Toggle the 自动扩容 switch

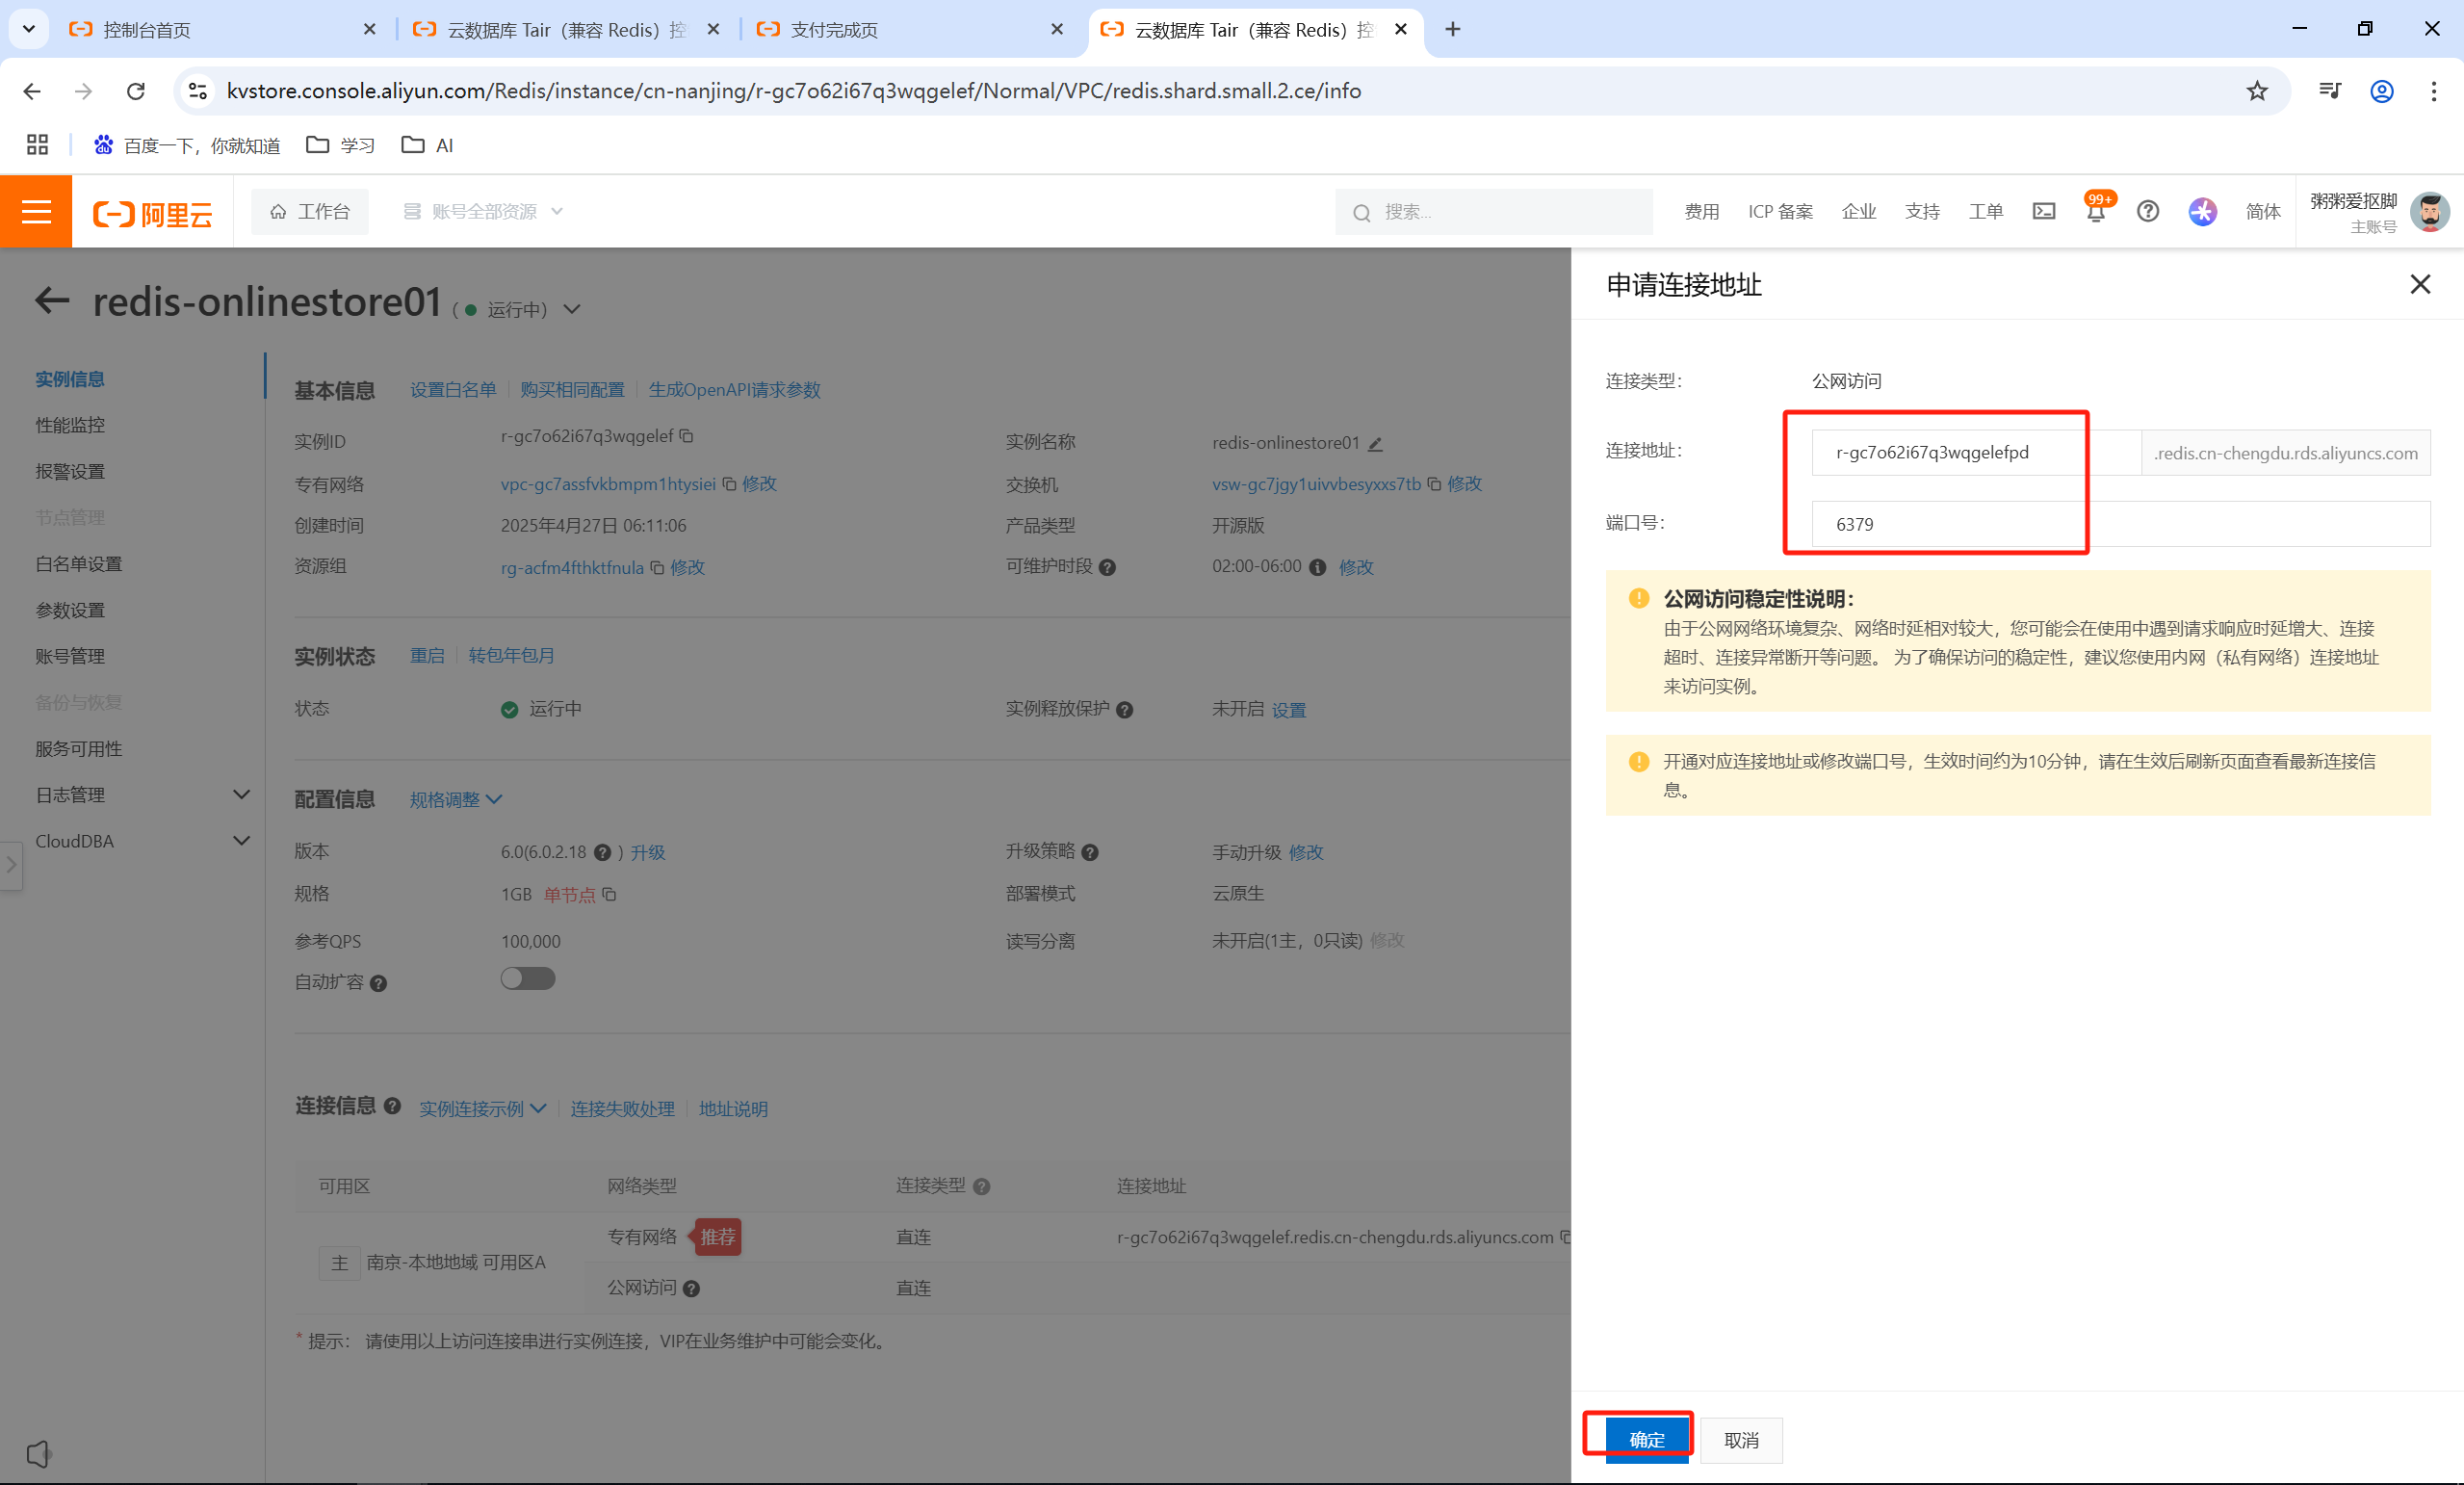pyautogui.click(x=527, y=978)
